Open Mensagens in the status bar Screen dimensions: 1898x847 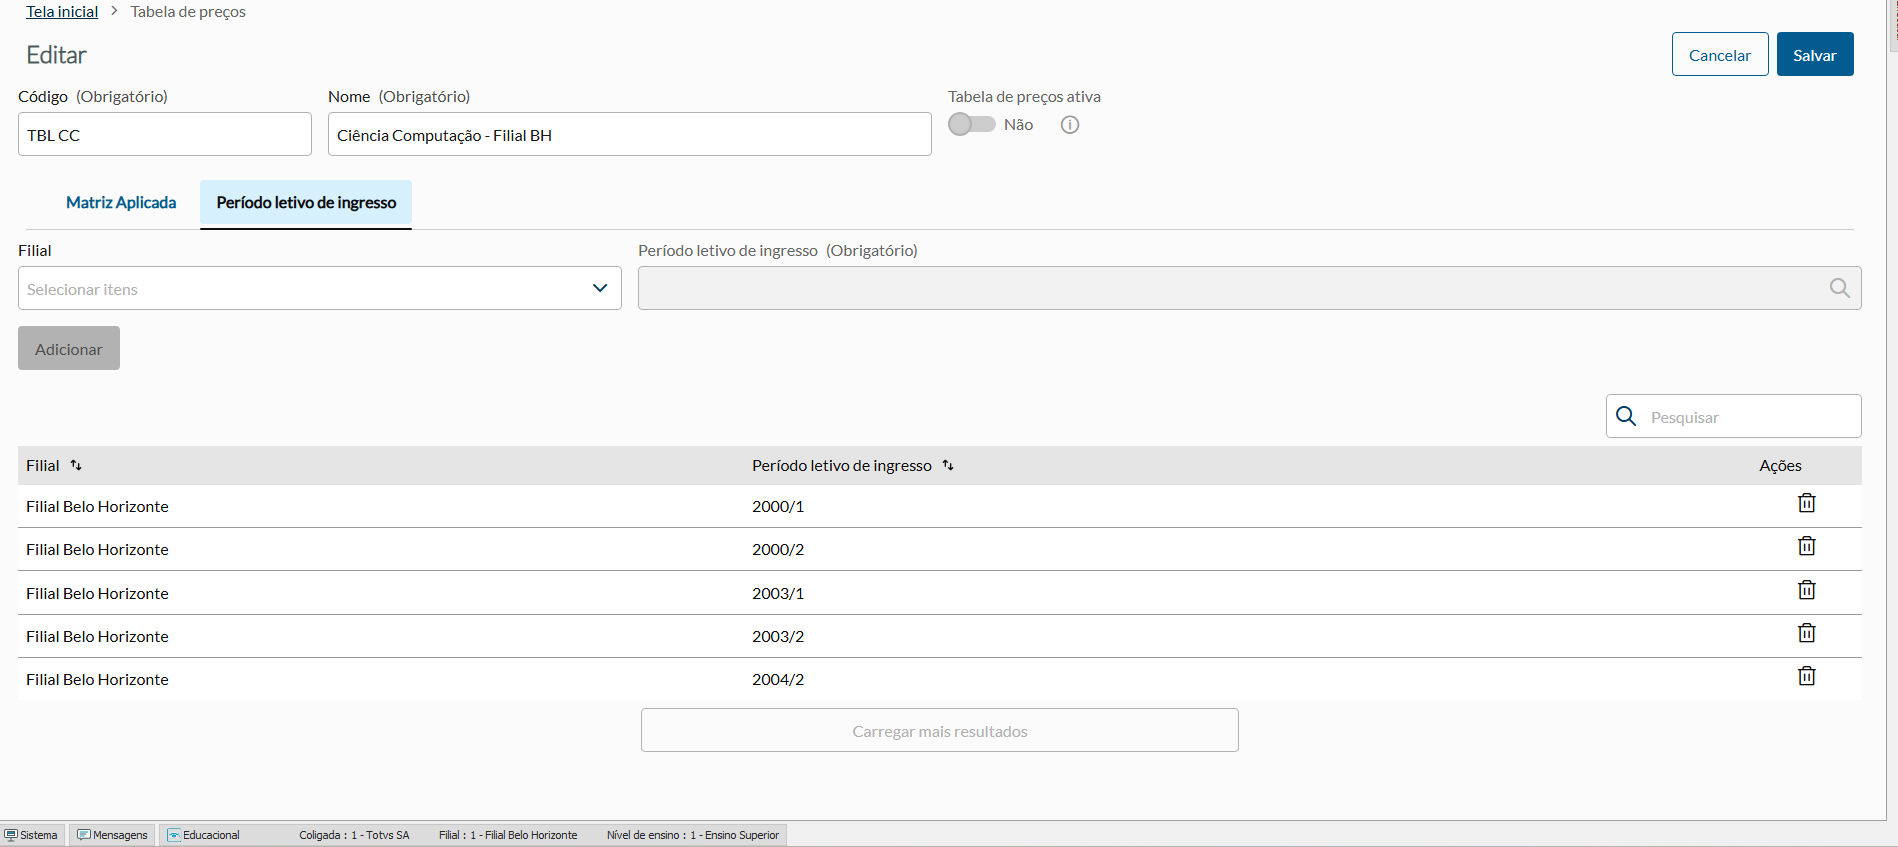[113, 835]
